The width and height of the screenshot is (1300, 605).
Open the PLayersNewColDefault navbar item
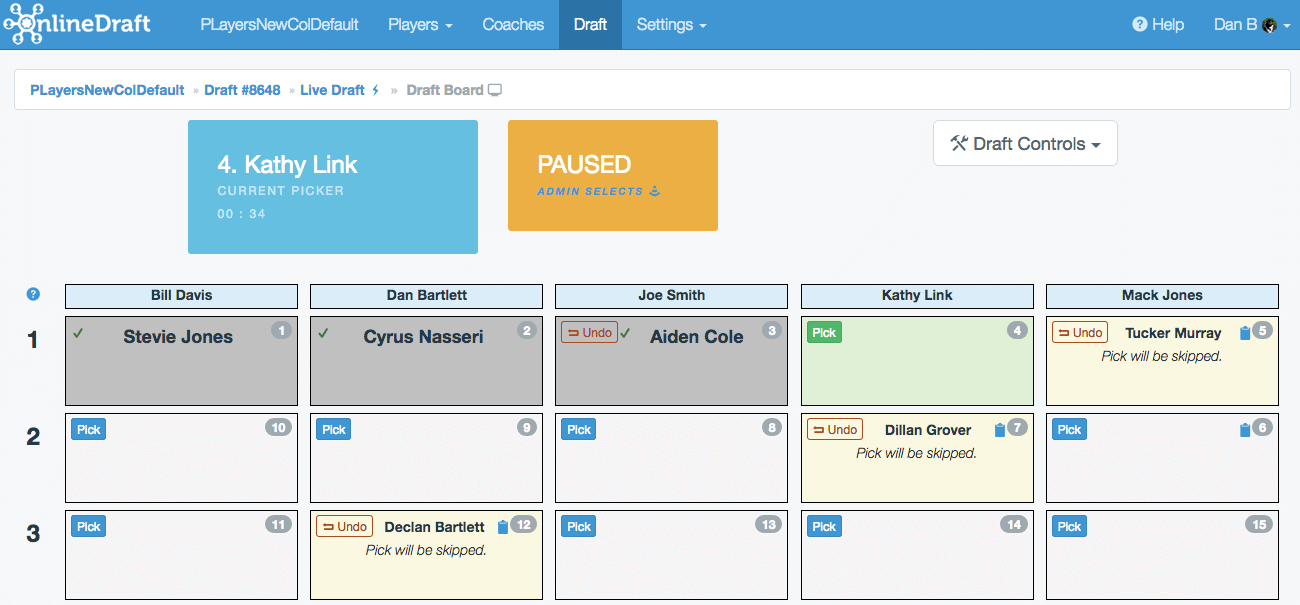(x=279, y=25)
